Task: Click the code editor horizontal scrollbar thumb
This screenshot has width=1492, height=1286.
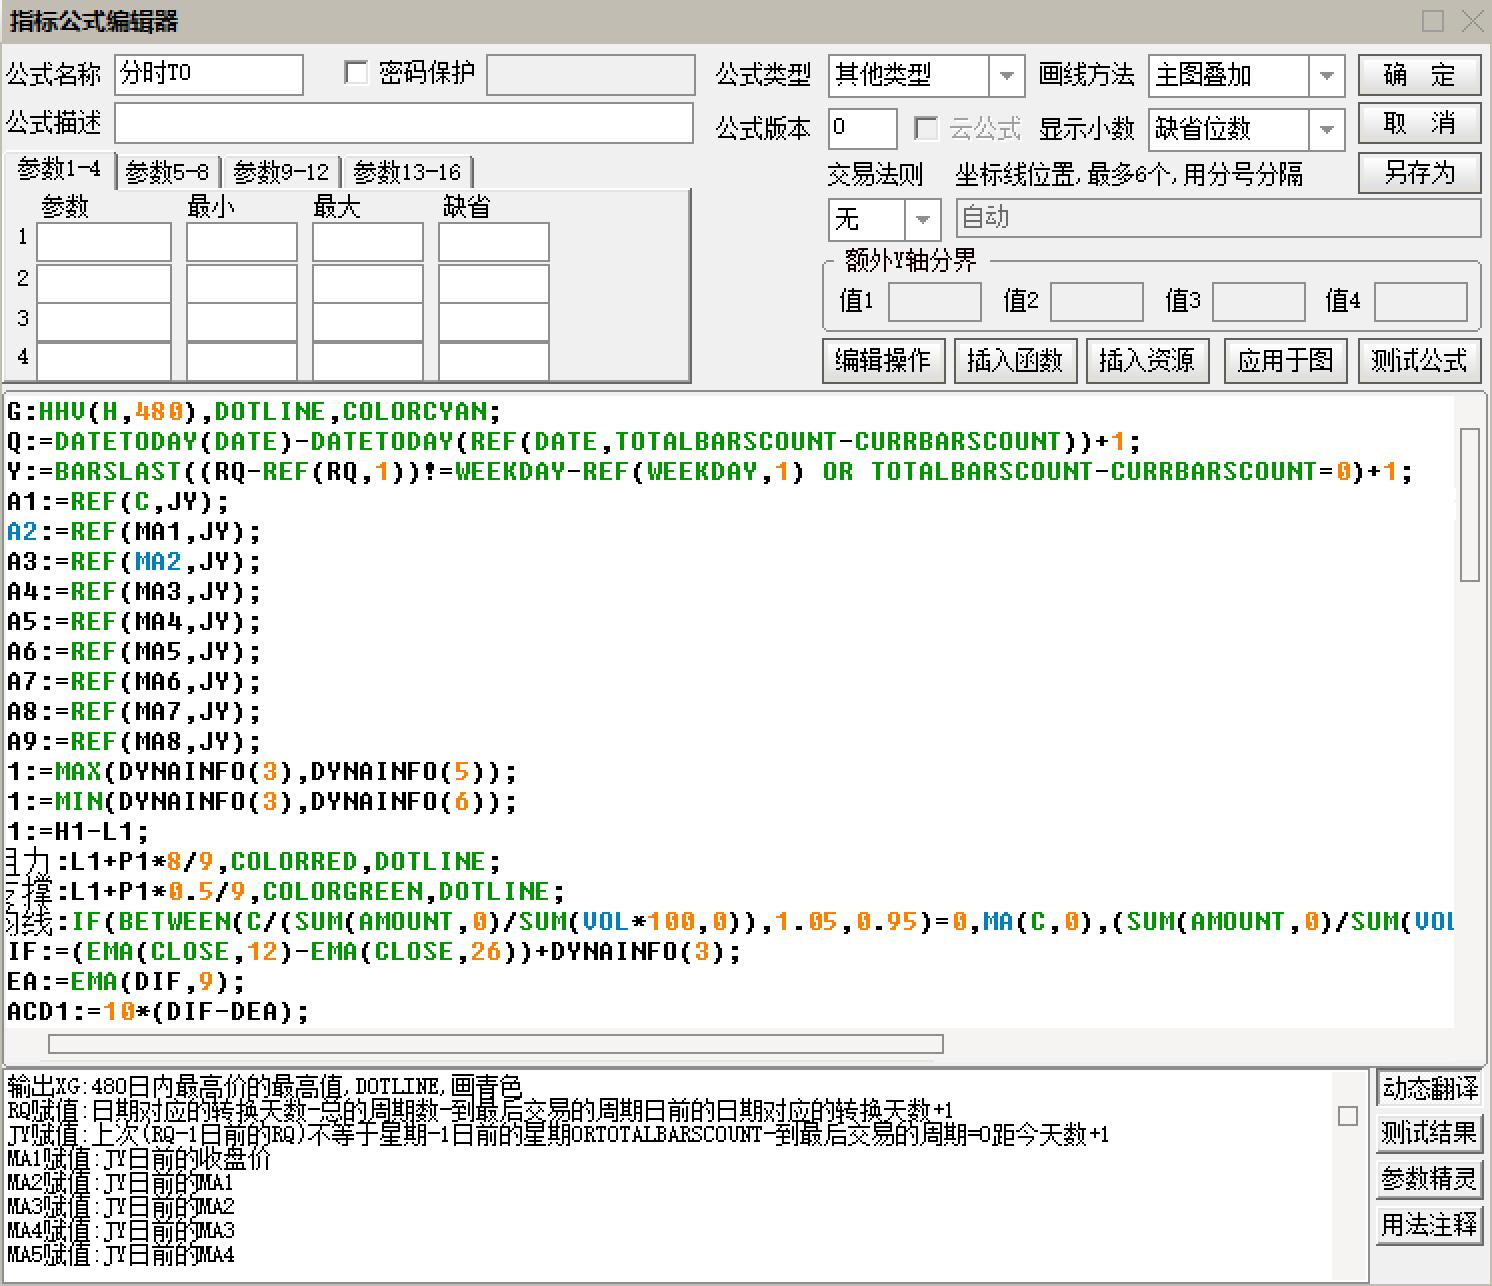Action: tap(496, 1044)
